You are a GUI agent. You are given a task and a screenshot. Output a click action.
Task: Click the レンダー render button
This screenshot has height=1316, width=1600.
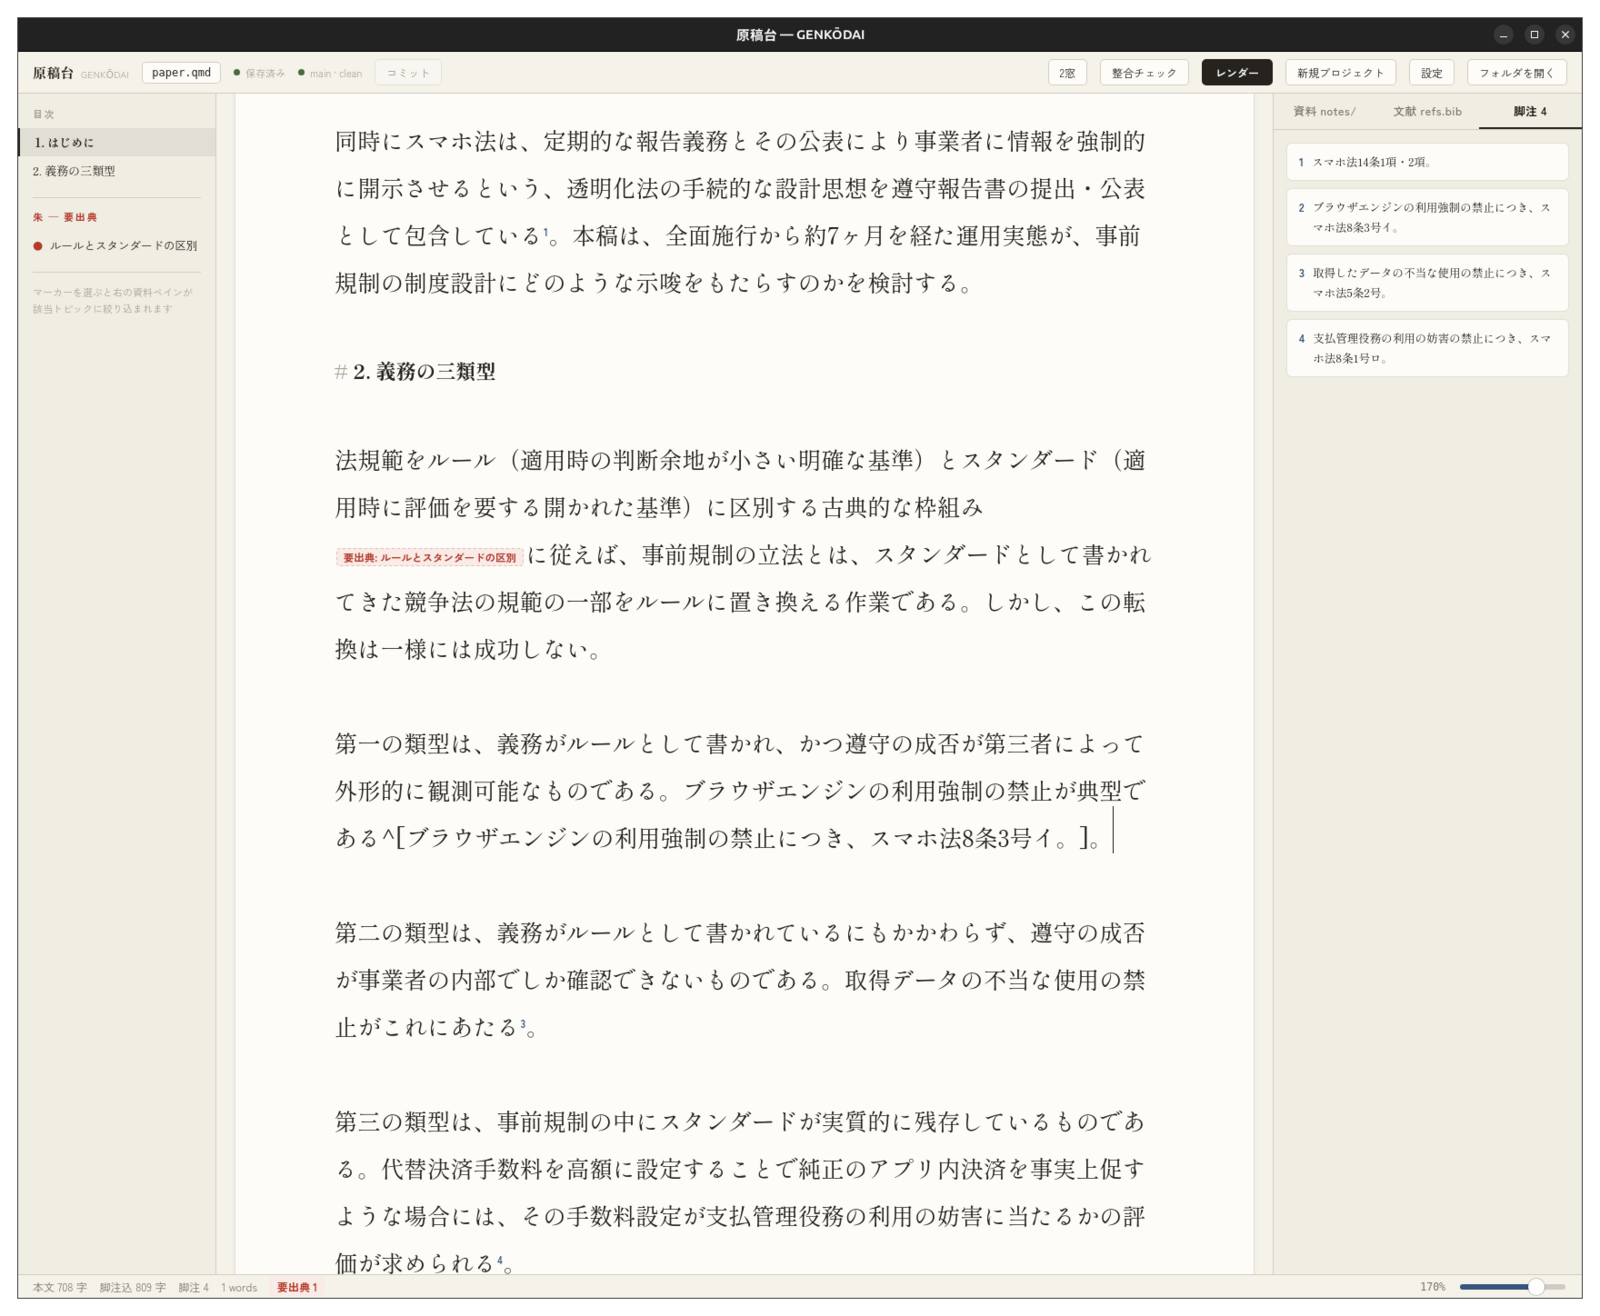(x=1236, y=73)
